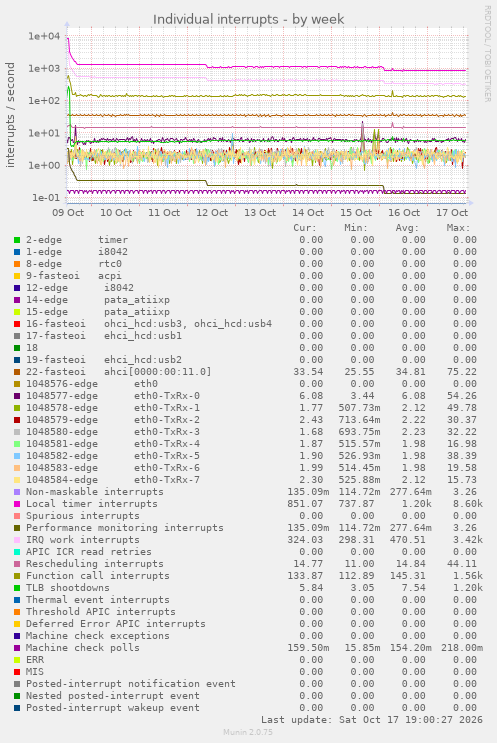Click the brown swatch next to 22-fasteoi ahci

17,372
